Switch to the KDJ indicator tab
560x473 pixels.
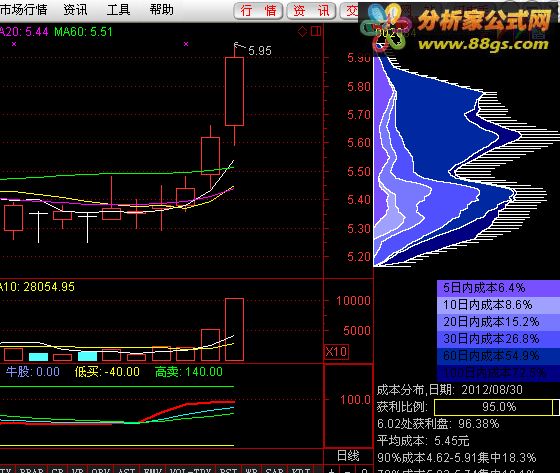[x=300, y=469]
